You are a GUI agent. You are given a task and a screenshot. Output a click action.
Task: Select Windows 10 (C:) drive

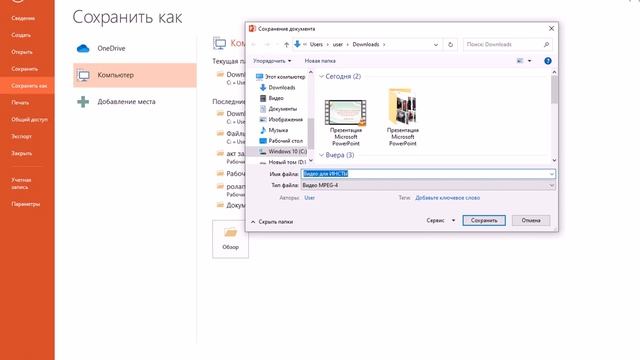[x=283, y=151]
